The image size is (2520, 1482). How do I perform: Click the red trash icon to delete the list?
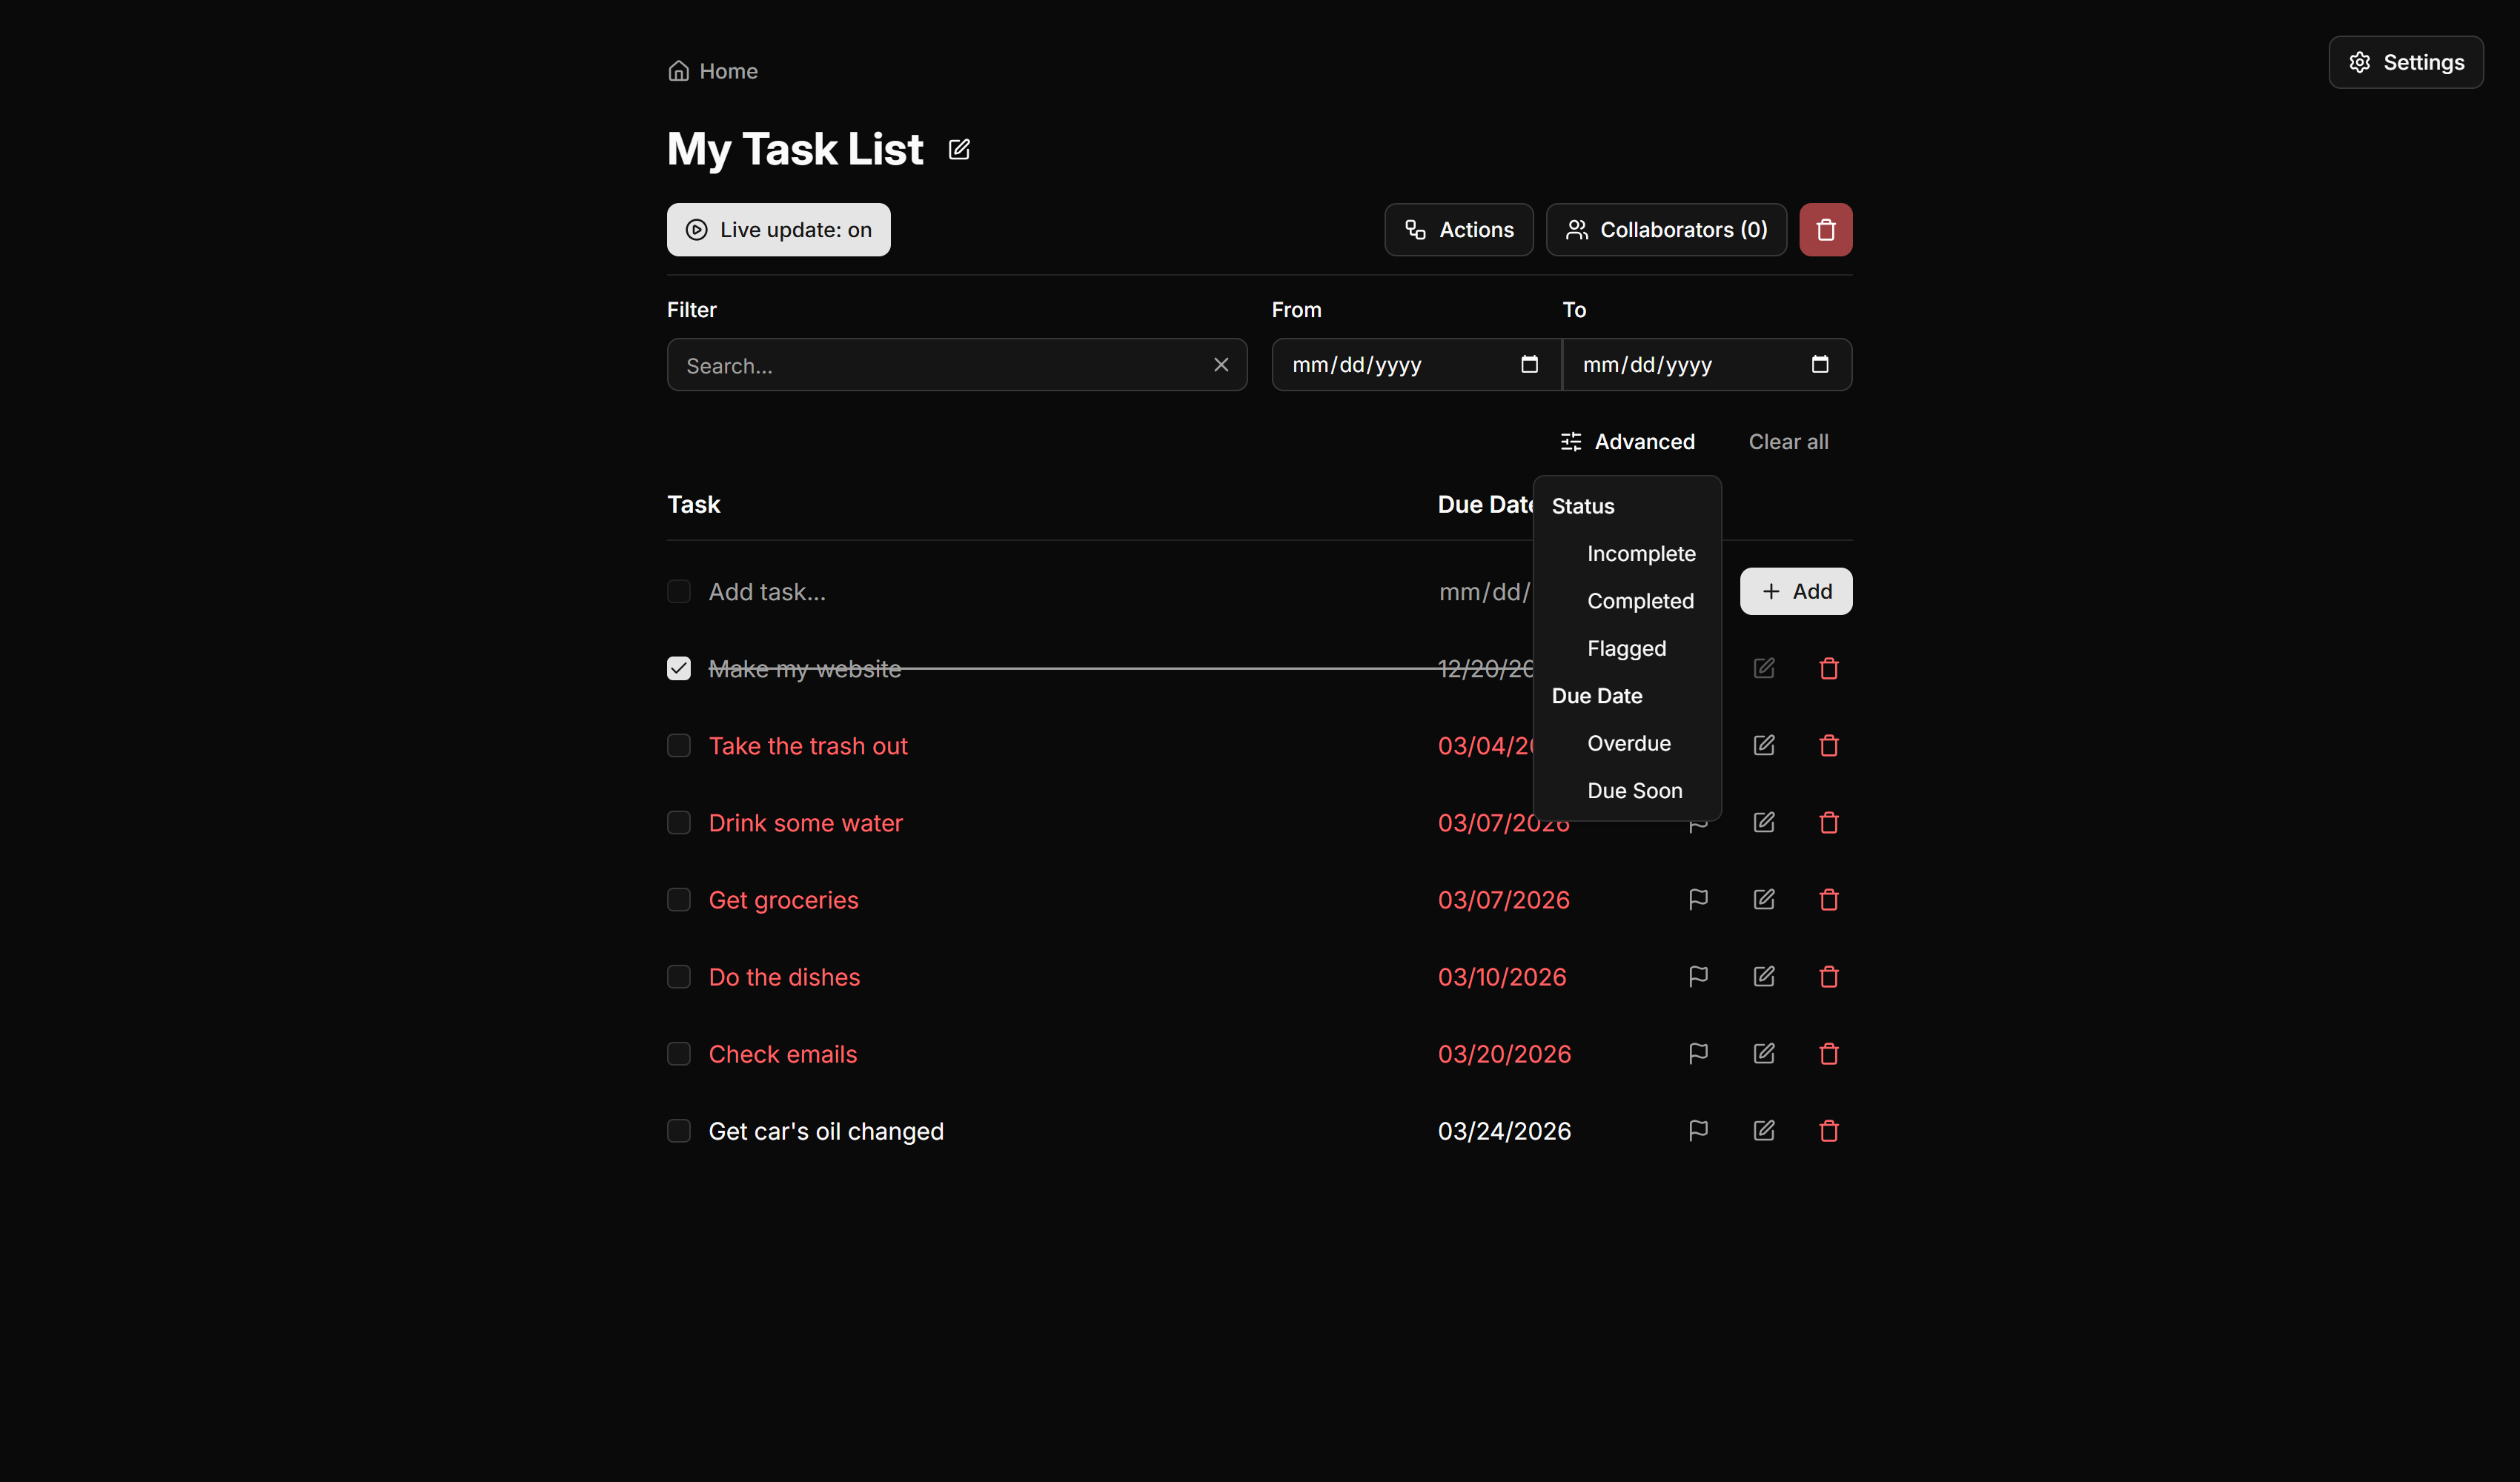[x=1825, y=229]
